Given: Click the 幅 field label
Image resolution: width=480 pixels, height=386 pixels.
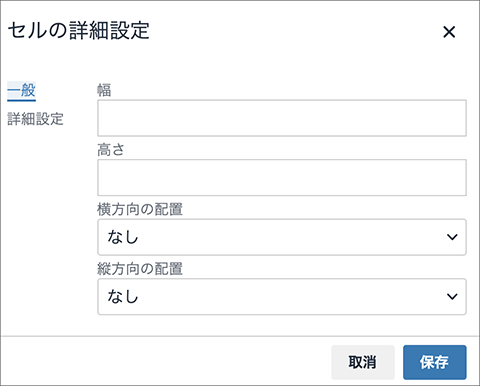Looking at the screenshot, I should tap(104, 90).
